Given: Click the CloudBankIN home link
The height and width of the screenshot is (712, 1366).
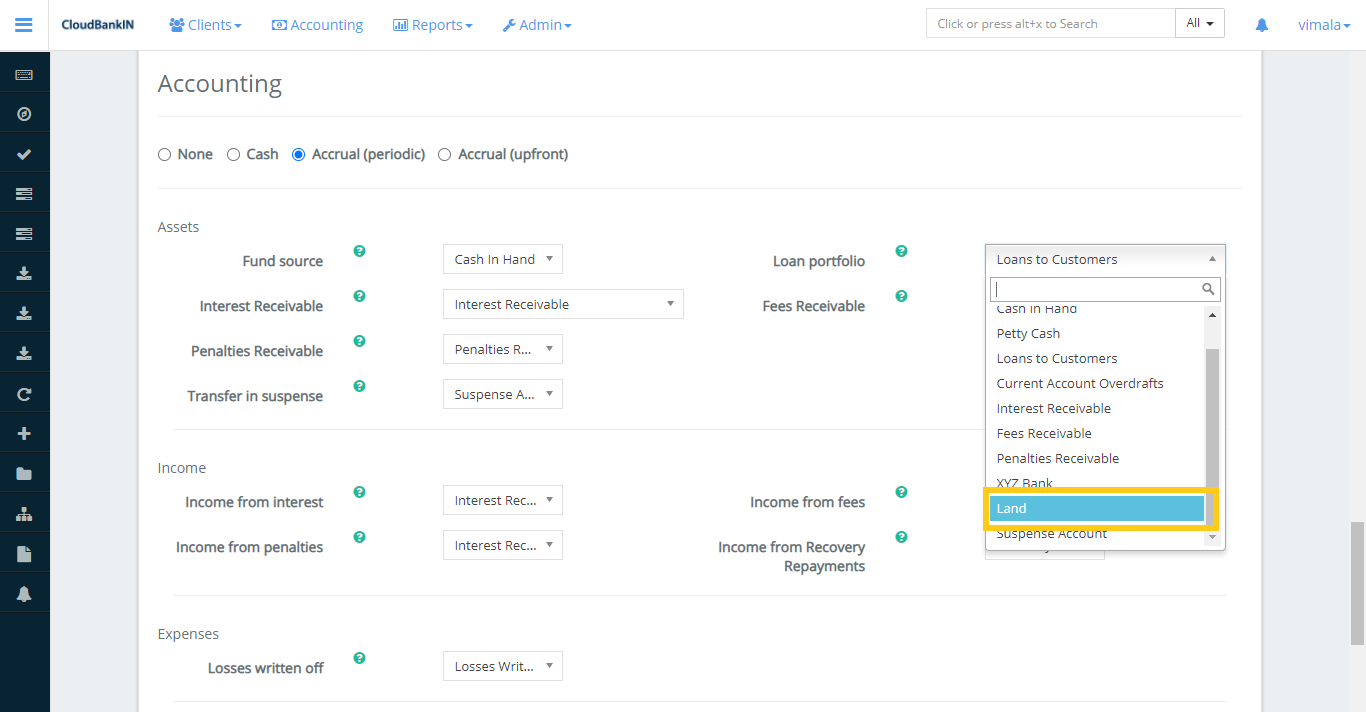Looking at the screenshot, I should [97, 24].
